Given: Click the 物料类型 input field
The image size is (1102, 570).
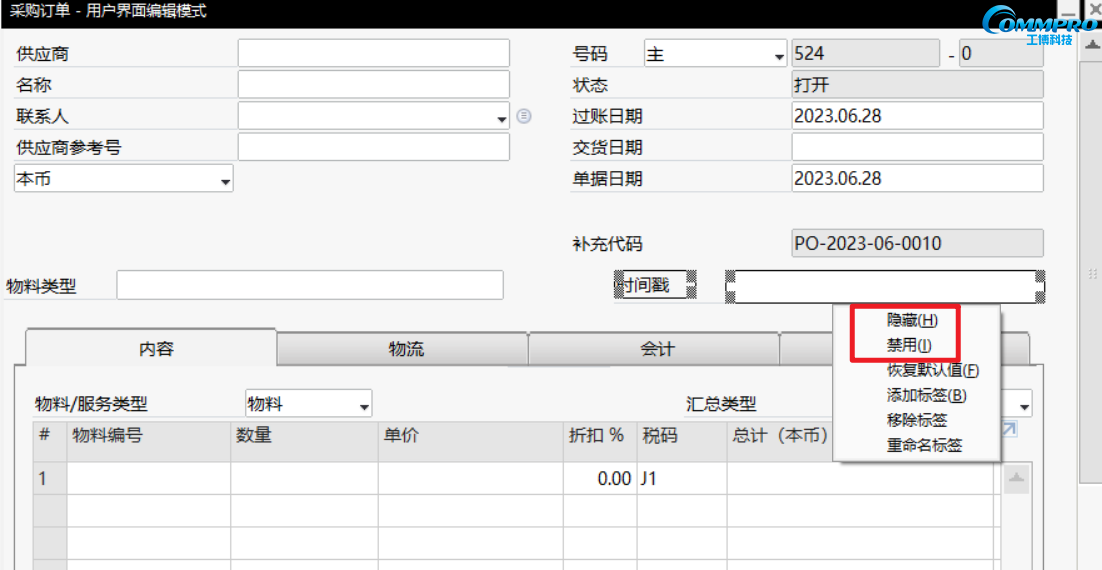Looking at the screenshot, I should pyautogui.click(x=310, y=285).
